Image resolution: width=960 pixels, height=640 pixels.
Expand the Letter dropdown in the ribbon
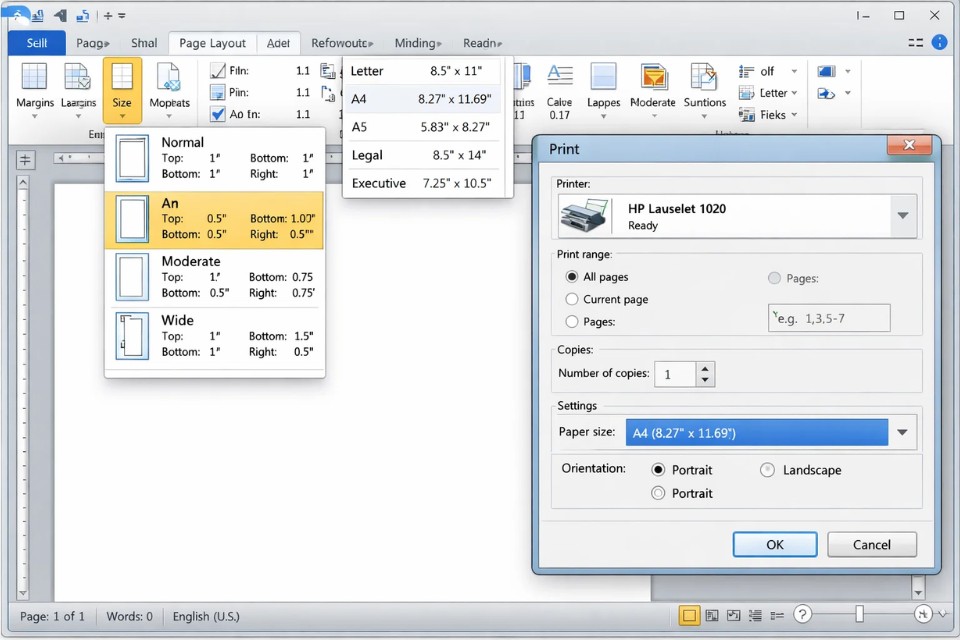[794, 93]
